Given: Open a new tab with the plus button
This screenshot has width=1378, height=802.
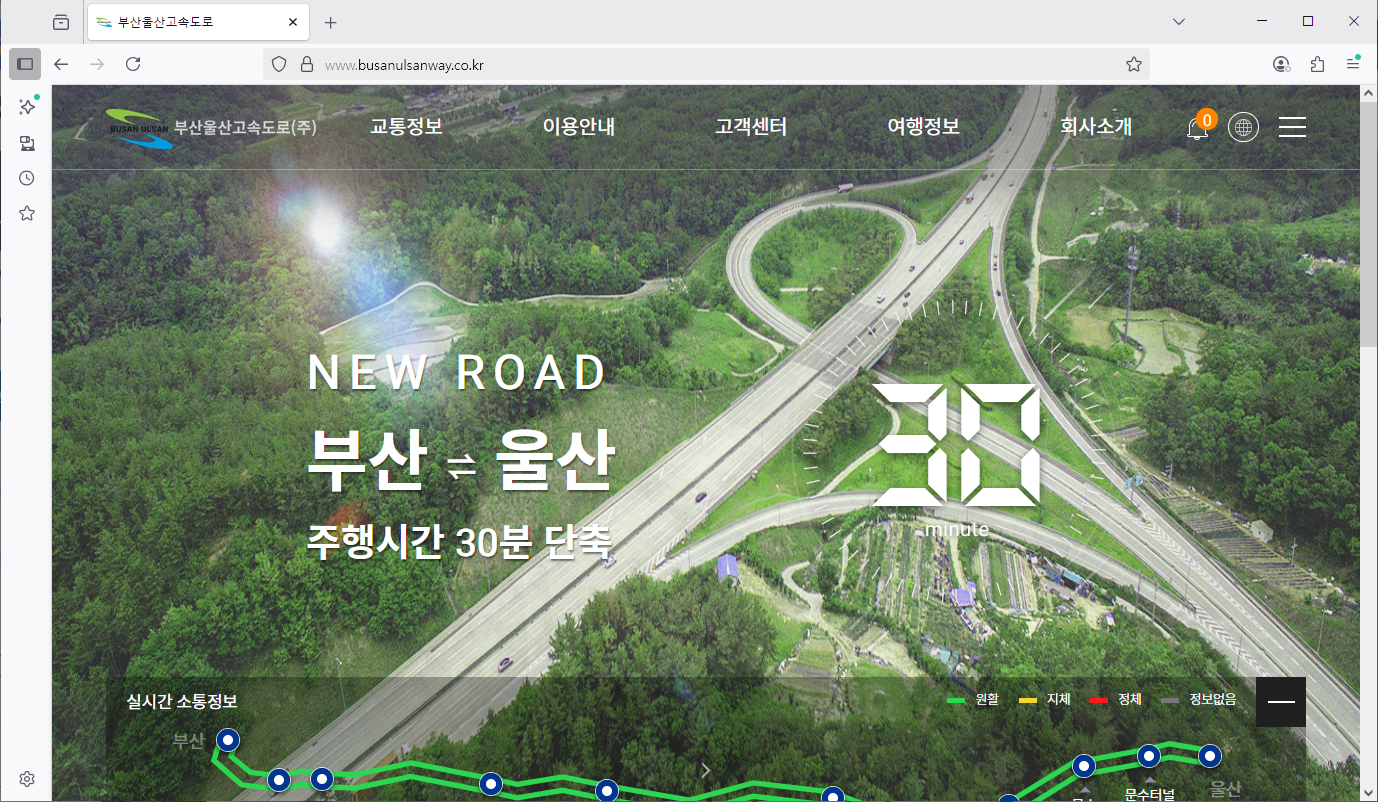Looking at the screenshot, I should coord(330,21).
